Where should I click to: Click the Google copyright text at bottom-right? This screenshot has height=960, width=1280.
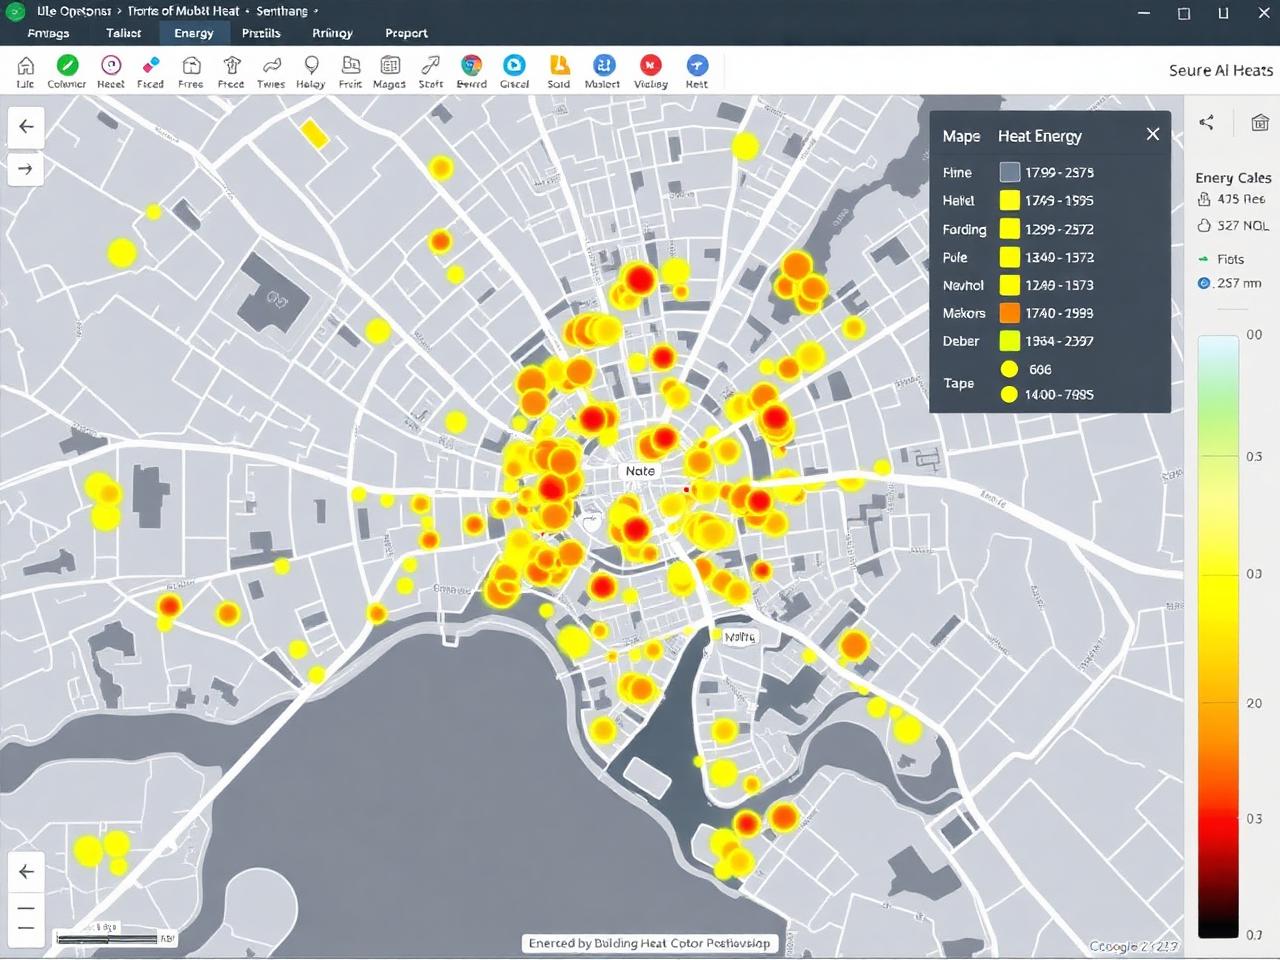(x=1134, y=946)
